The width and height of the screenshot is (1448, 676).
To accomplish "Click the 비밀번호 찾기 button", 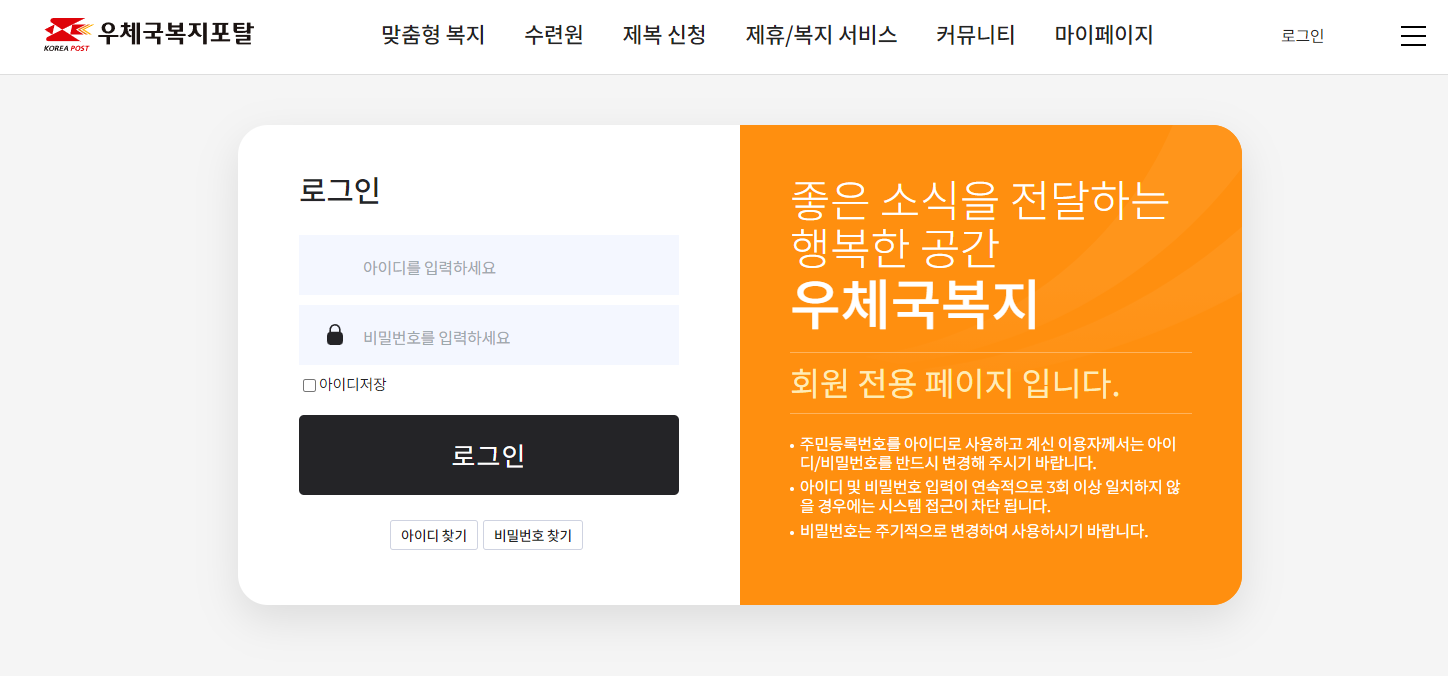I will tap(533, 535).
